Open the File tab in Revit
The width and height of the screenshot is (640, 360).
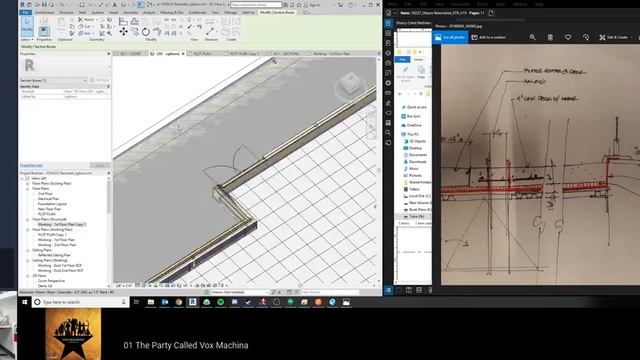pyautogui.click(x=25, y=13)
